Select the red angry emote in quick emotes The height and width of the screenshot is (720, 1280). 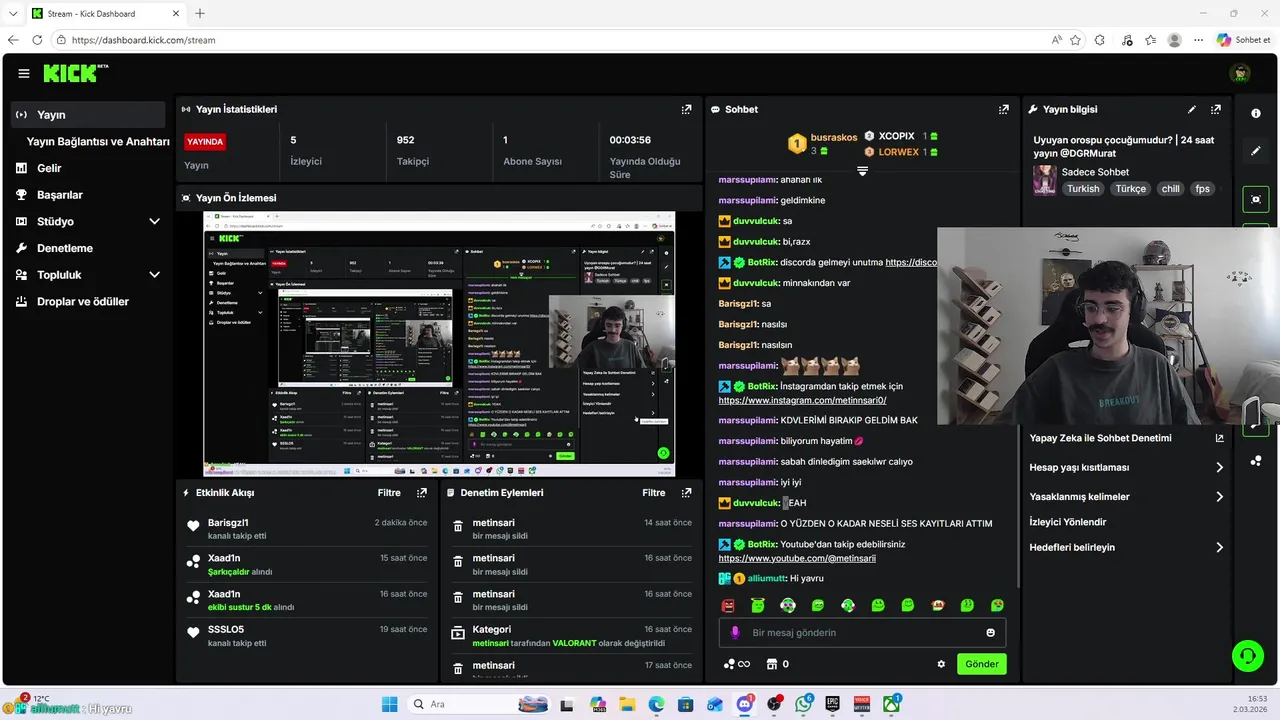728,605
